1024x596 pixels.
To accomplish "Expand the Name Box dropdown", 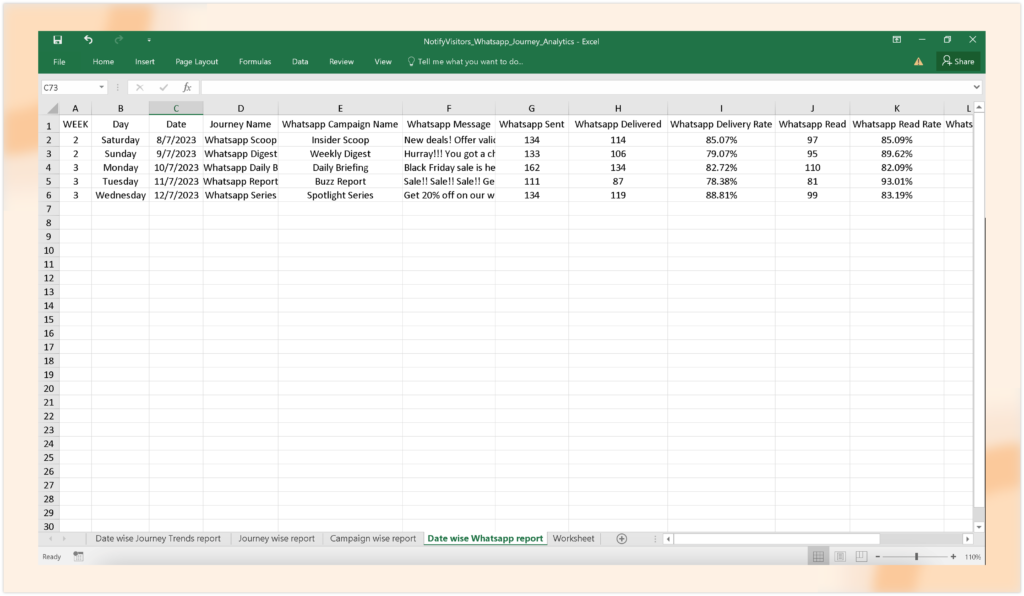I will coord(102,88).
